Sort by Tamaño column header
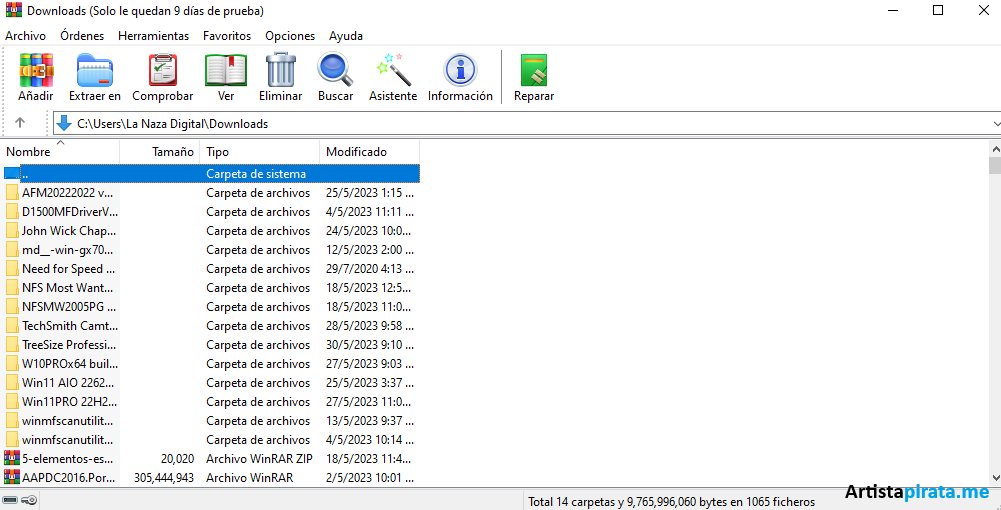The height and width of the screenshot is (510, 1001). click(160, 152)
